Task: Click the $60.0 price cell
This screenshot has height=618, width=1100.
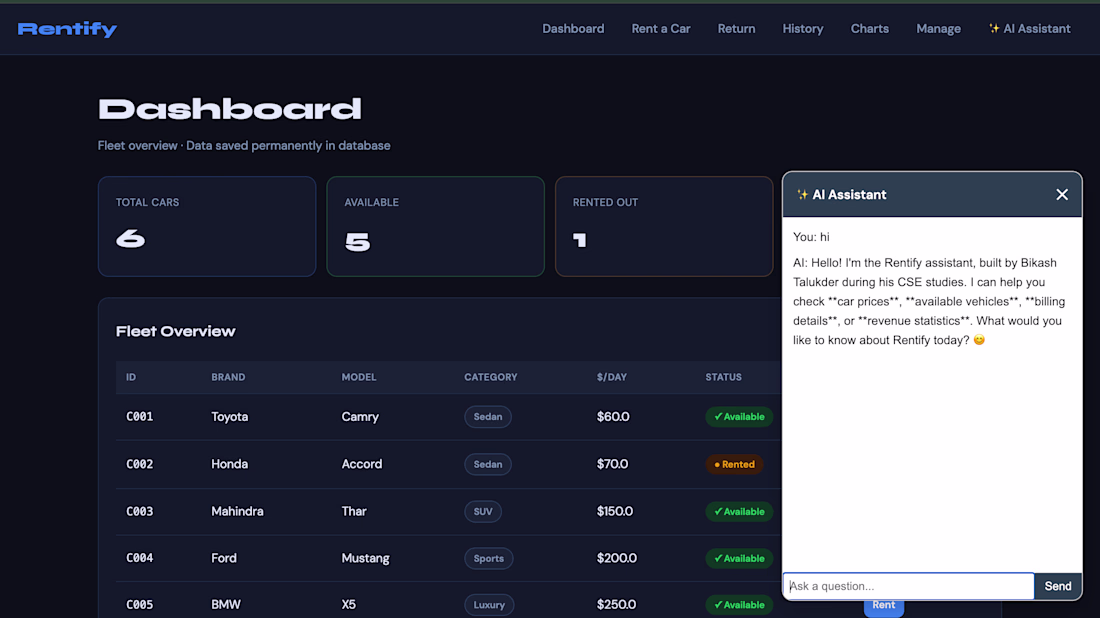Action: point(613,417)
